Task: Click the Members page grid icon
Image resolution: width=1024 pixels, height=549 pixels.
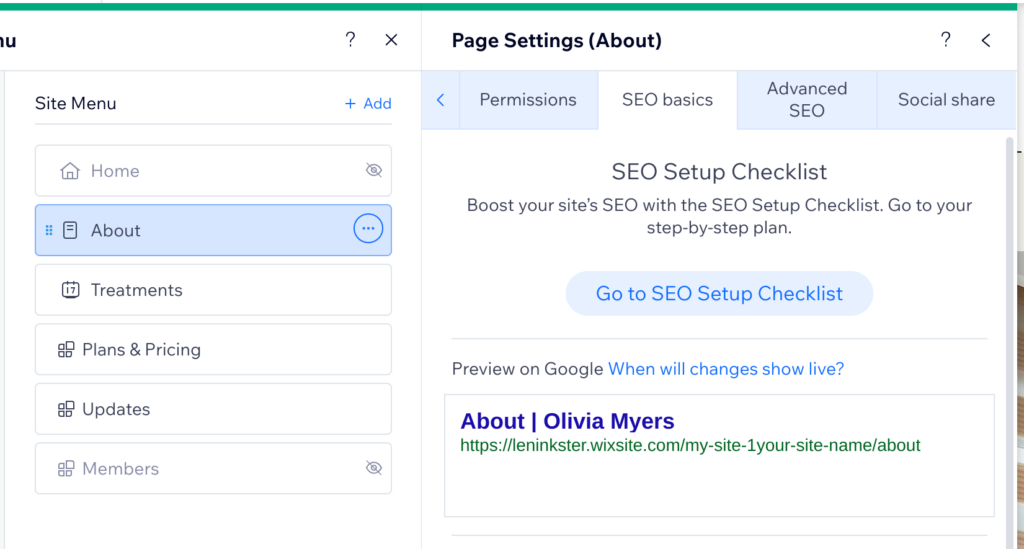Action: (x=66, y=469)
